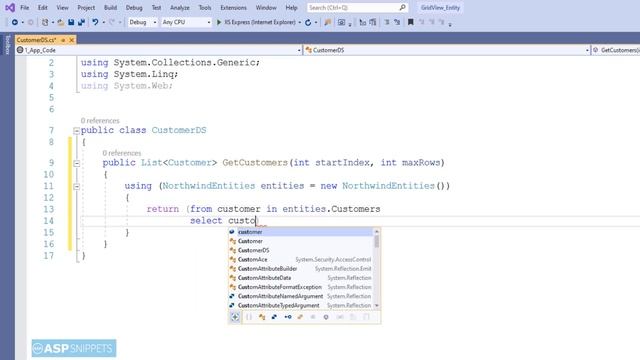This screenshot has height=360, width=640.
Task: Click the Save All toolbar icon
Action: pyautogui.click(x=82, y=22)
